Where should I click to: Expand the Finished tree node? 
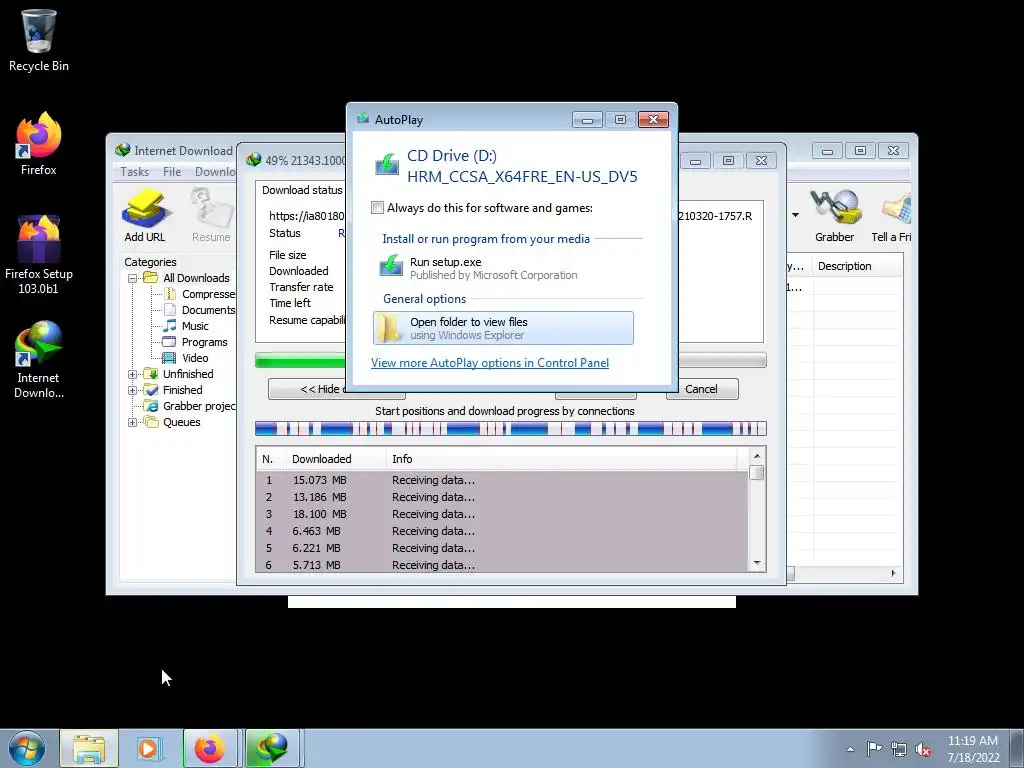[x=133, y=390]
